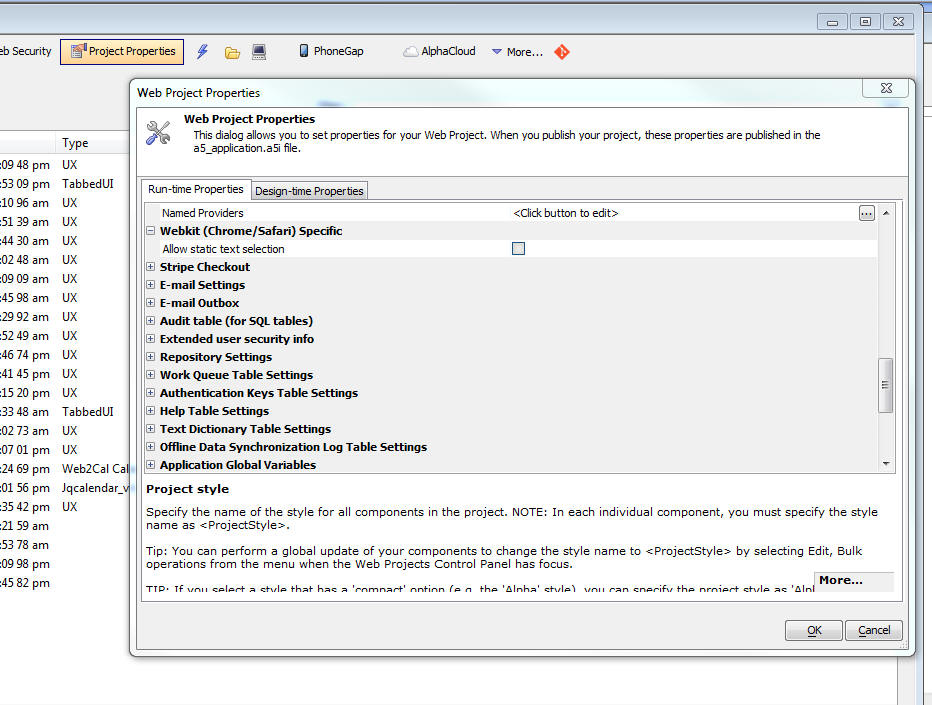Click the properties list vertical scrollbar thumb
The image size is (932, 705).
(x=885, y=384)
